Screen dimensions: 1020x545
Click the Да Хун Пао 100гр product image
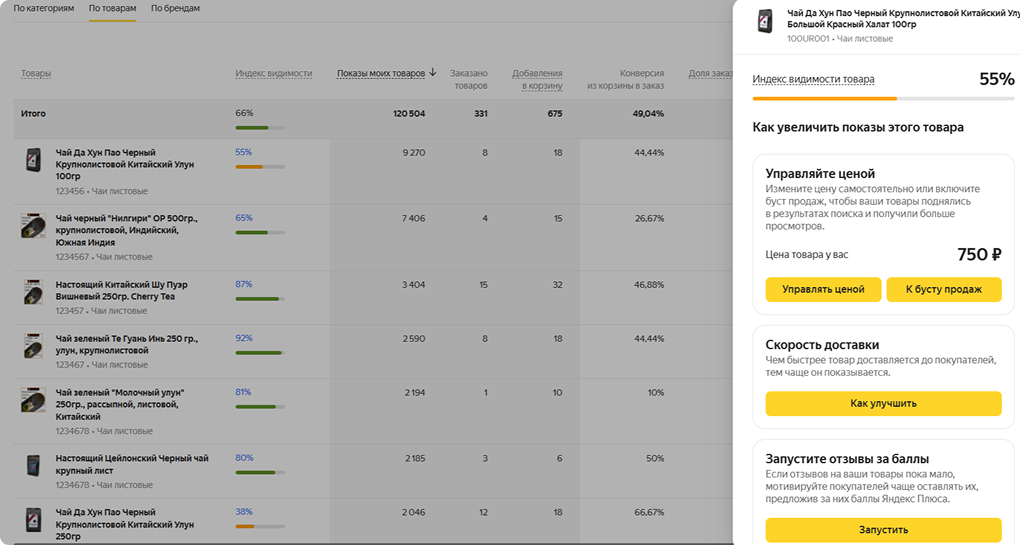click(34, 160)
